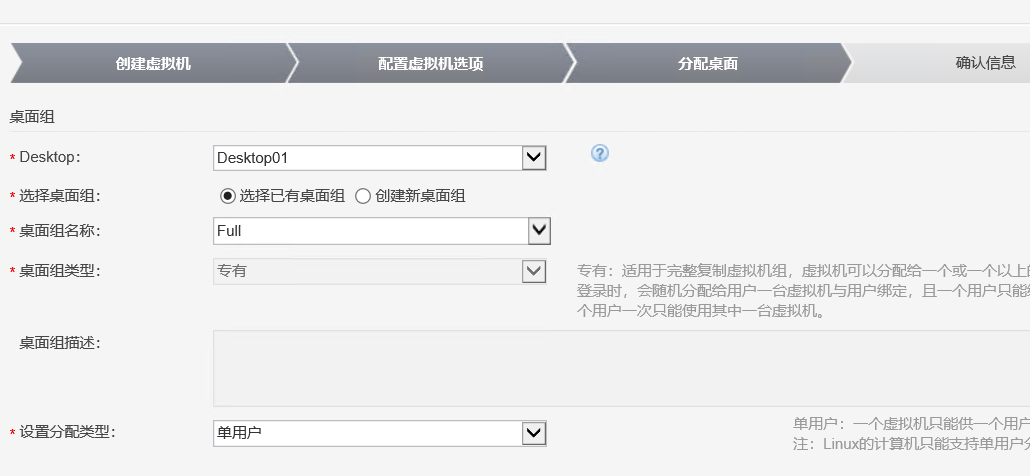The height and width of the screenshot is (476, 1030).
Task: Click the 创建新桌面组 option label
Action: click(420, 196)
